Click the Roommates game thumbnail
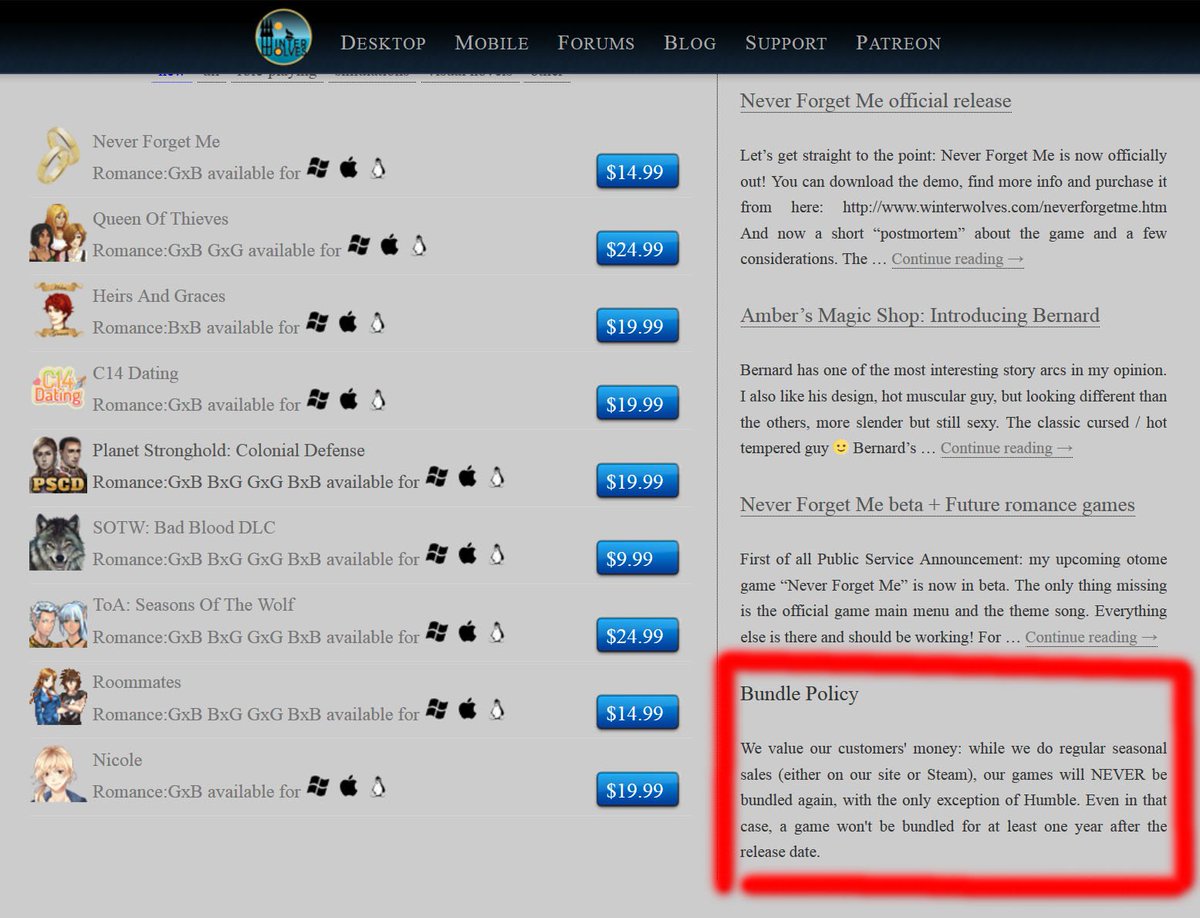 [57, 697]
